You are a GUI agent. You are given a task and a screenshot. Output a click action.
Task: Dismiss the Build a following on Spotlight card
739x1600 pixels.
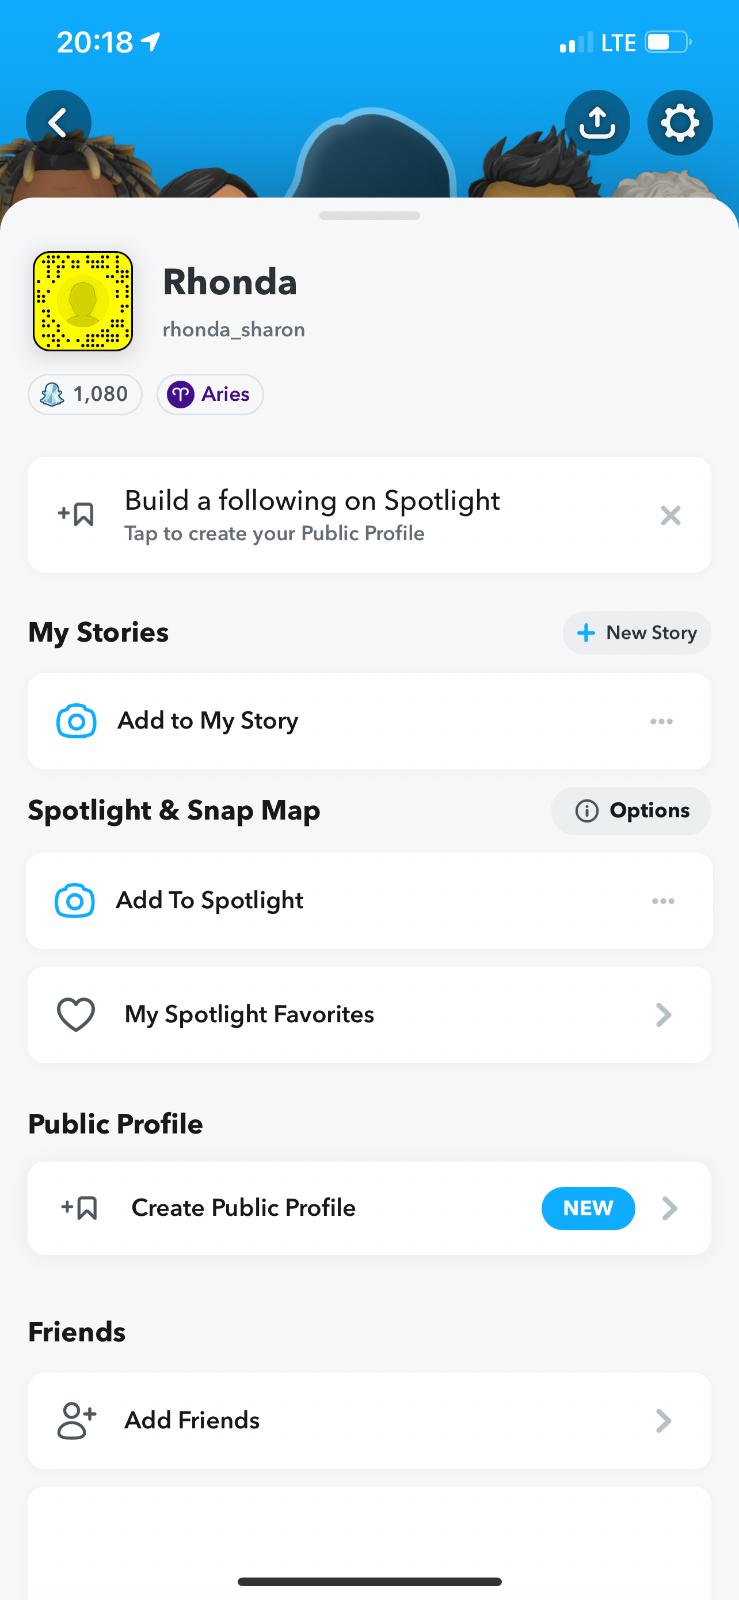[x=670, y=515]
